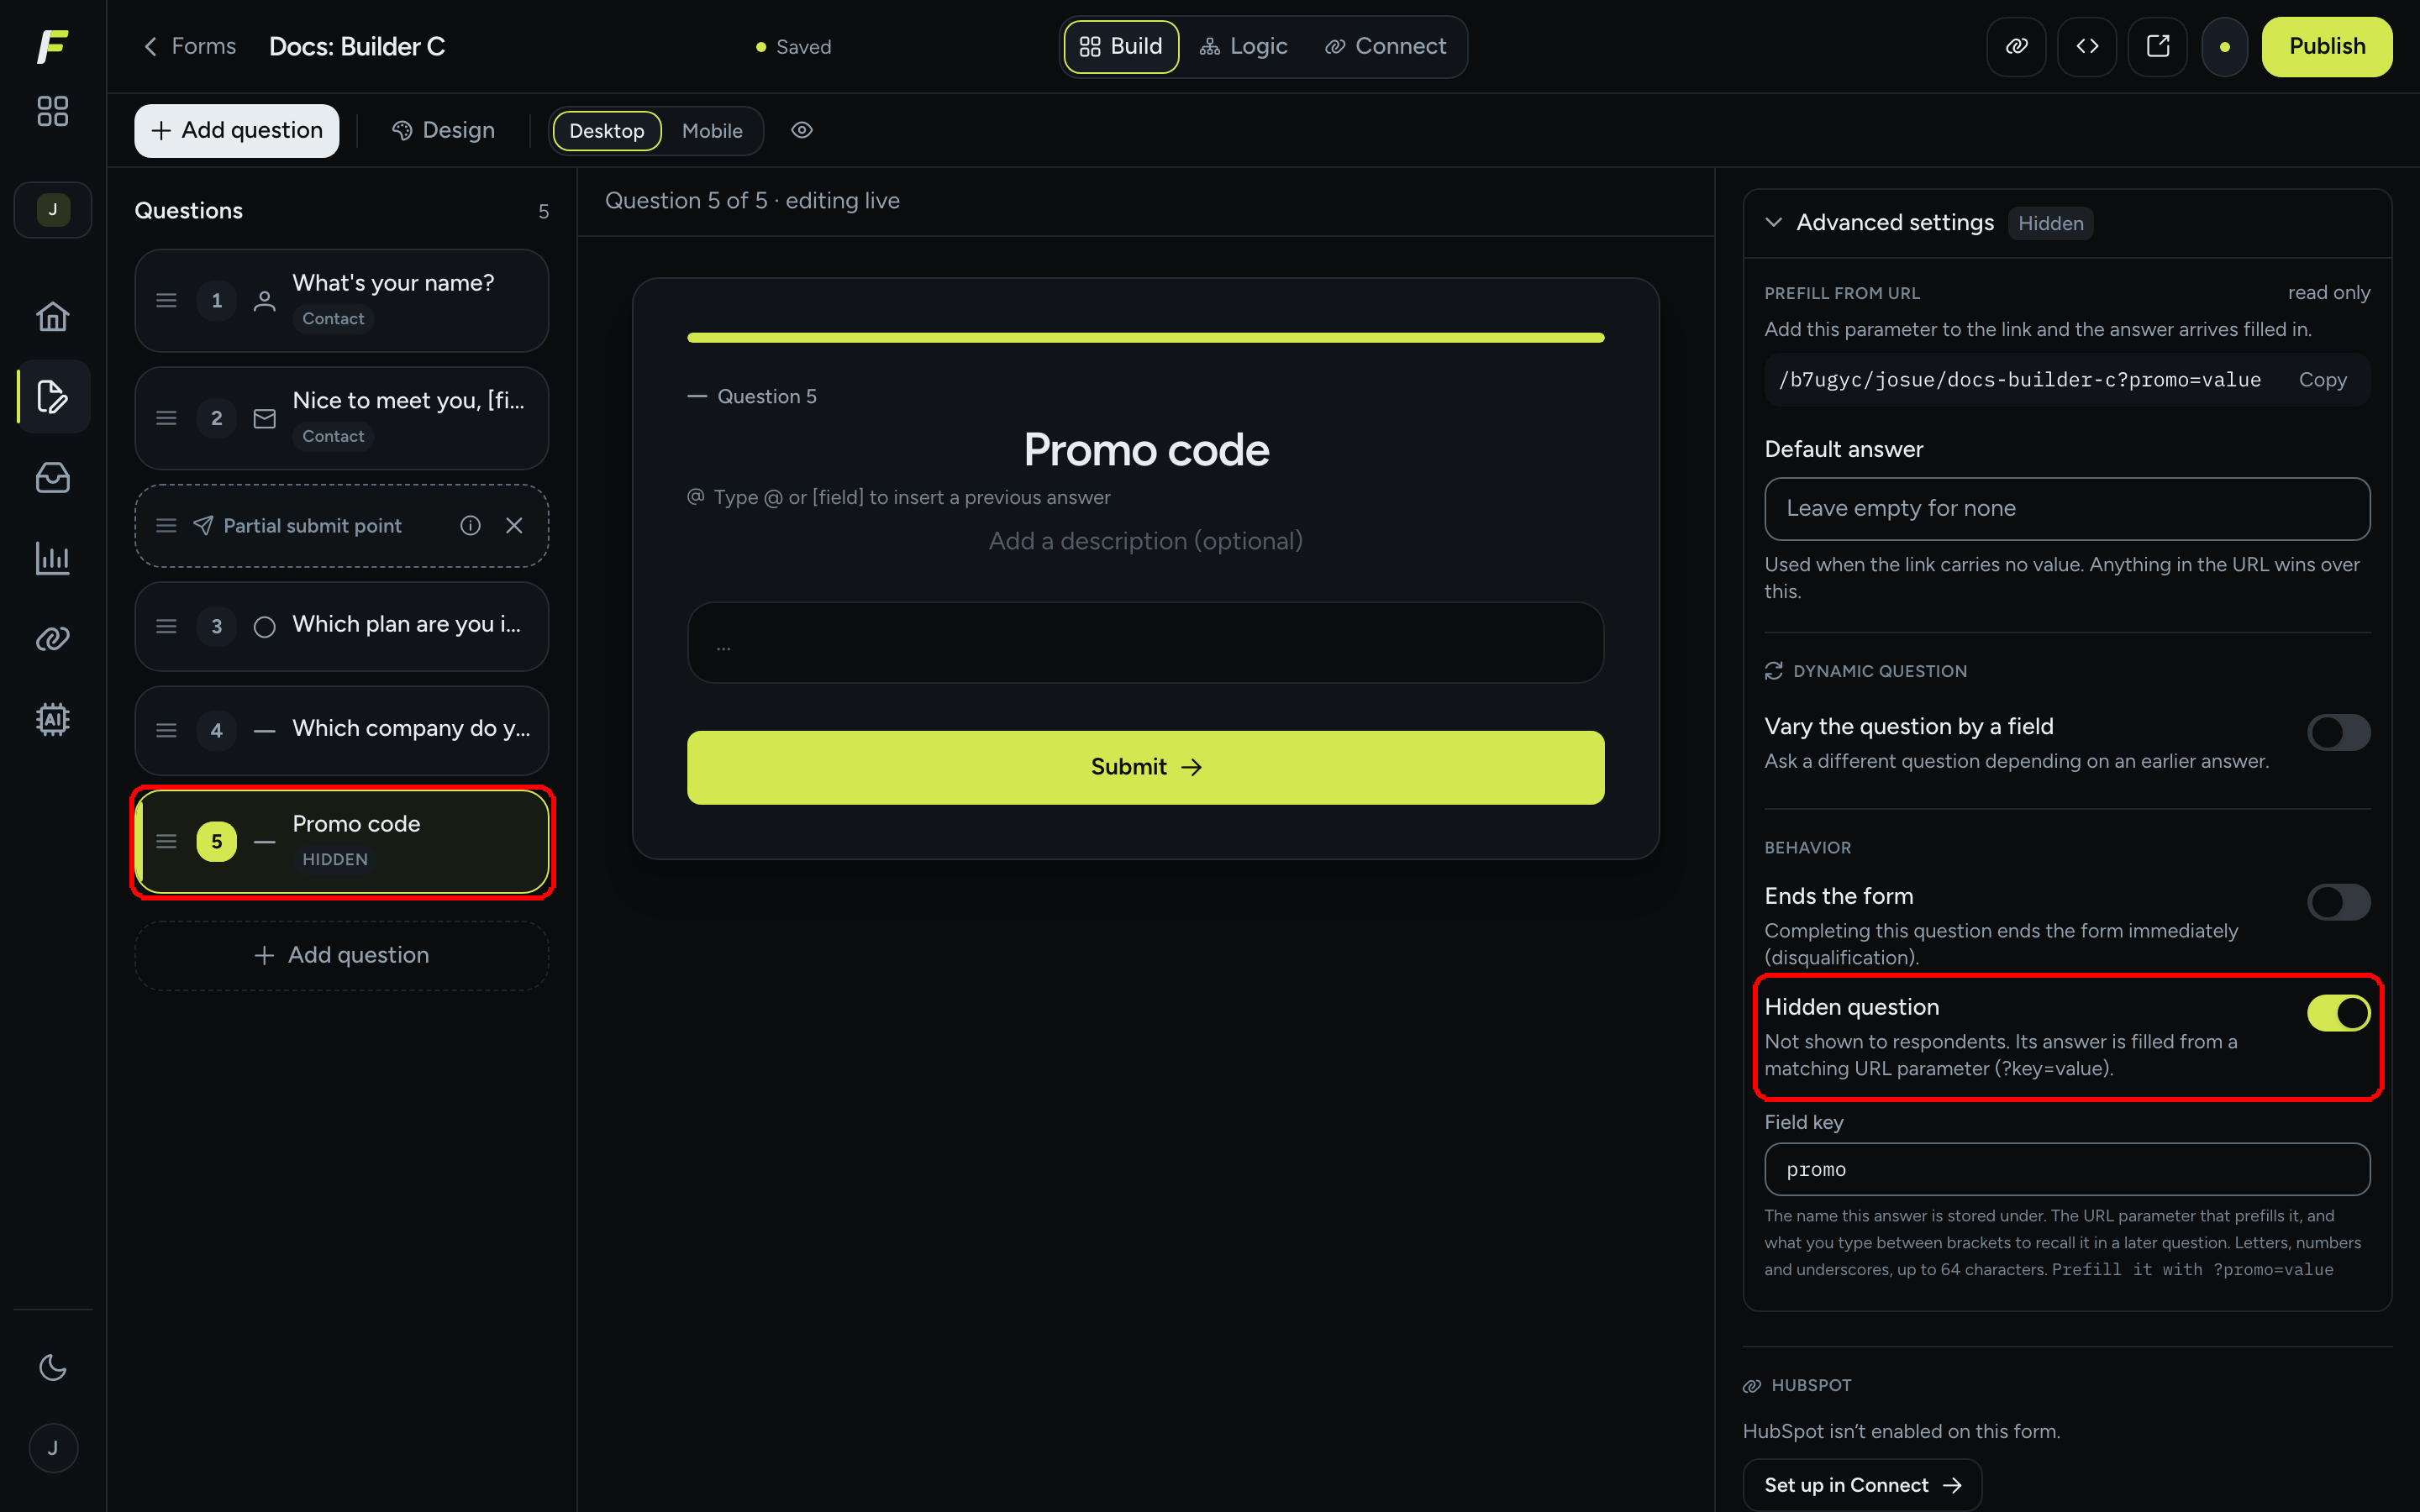
Task: Click the Field key input
Action: coord(2066,1169)
